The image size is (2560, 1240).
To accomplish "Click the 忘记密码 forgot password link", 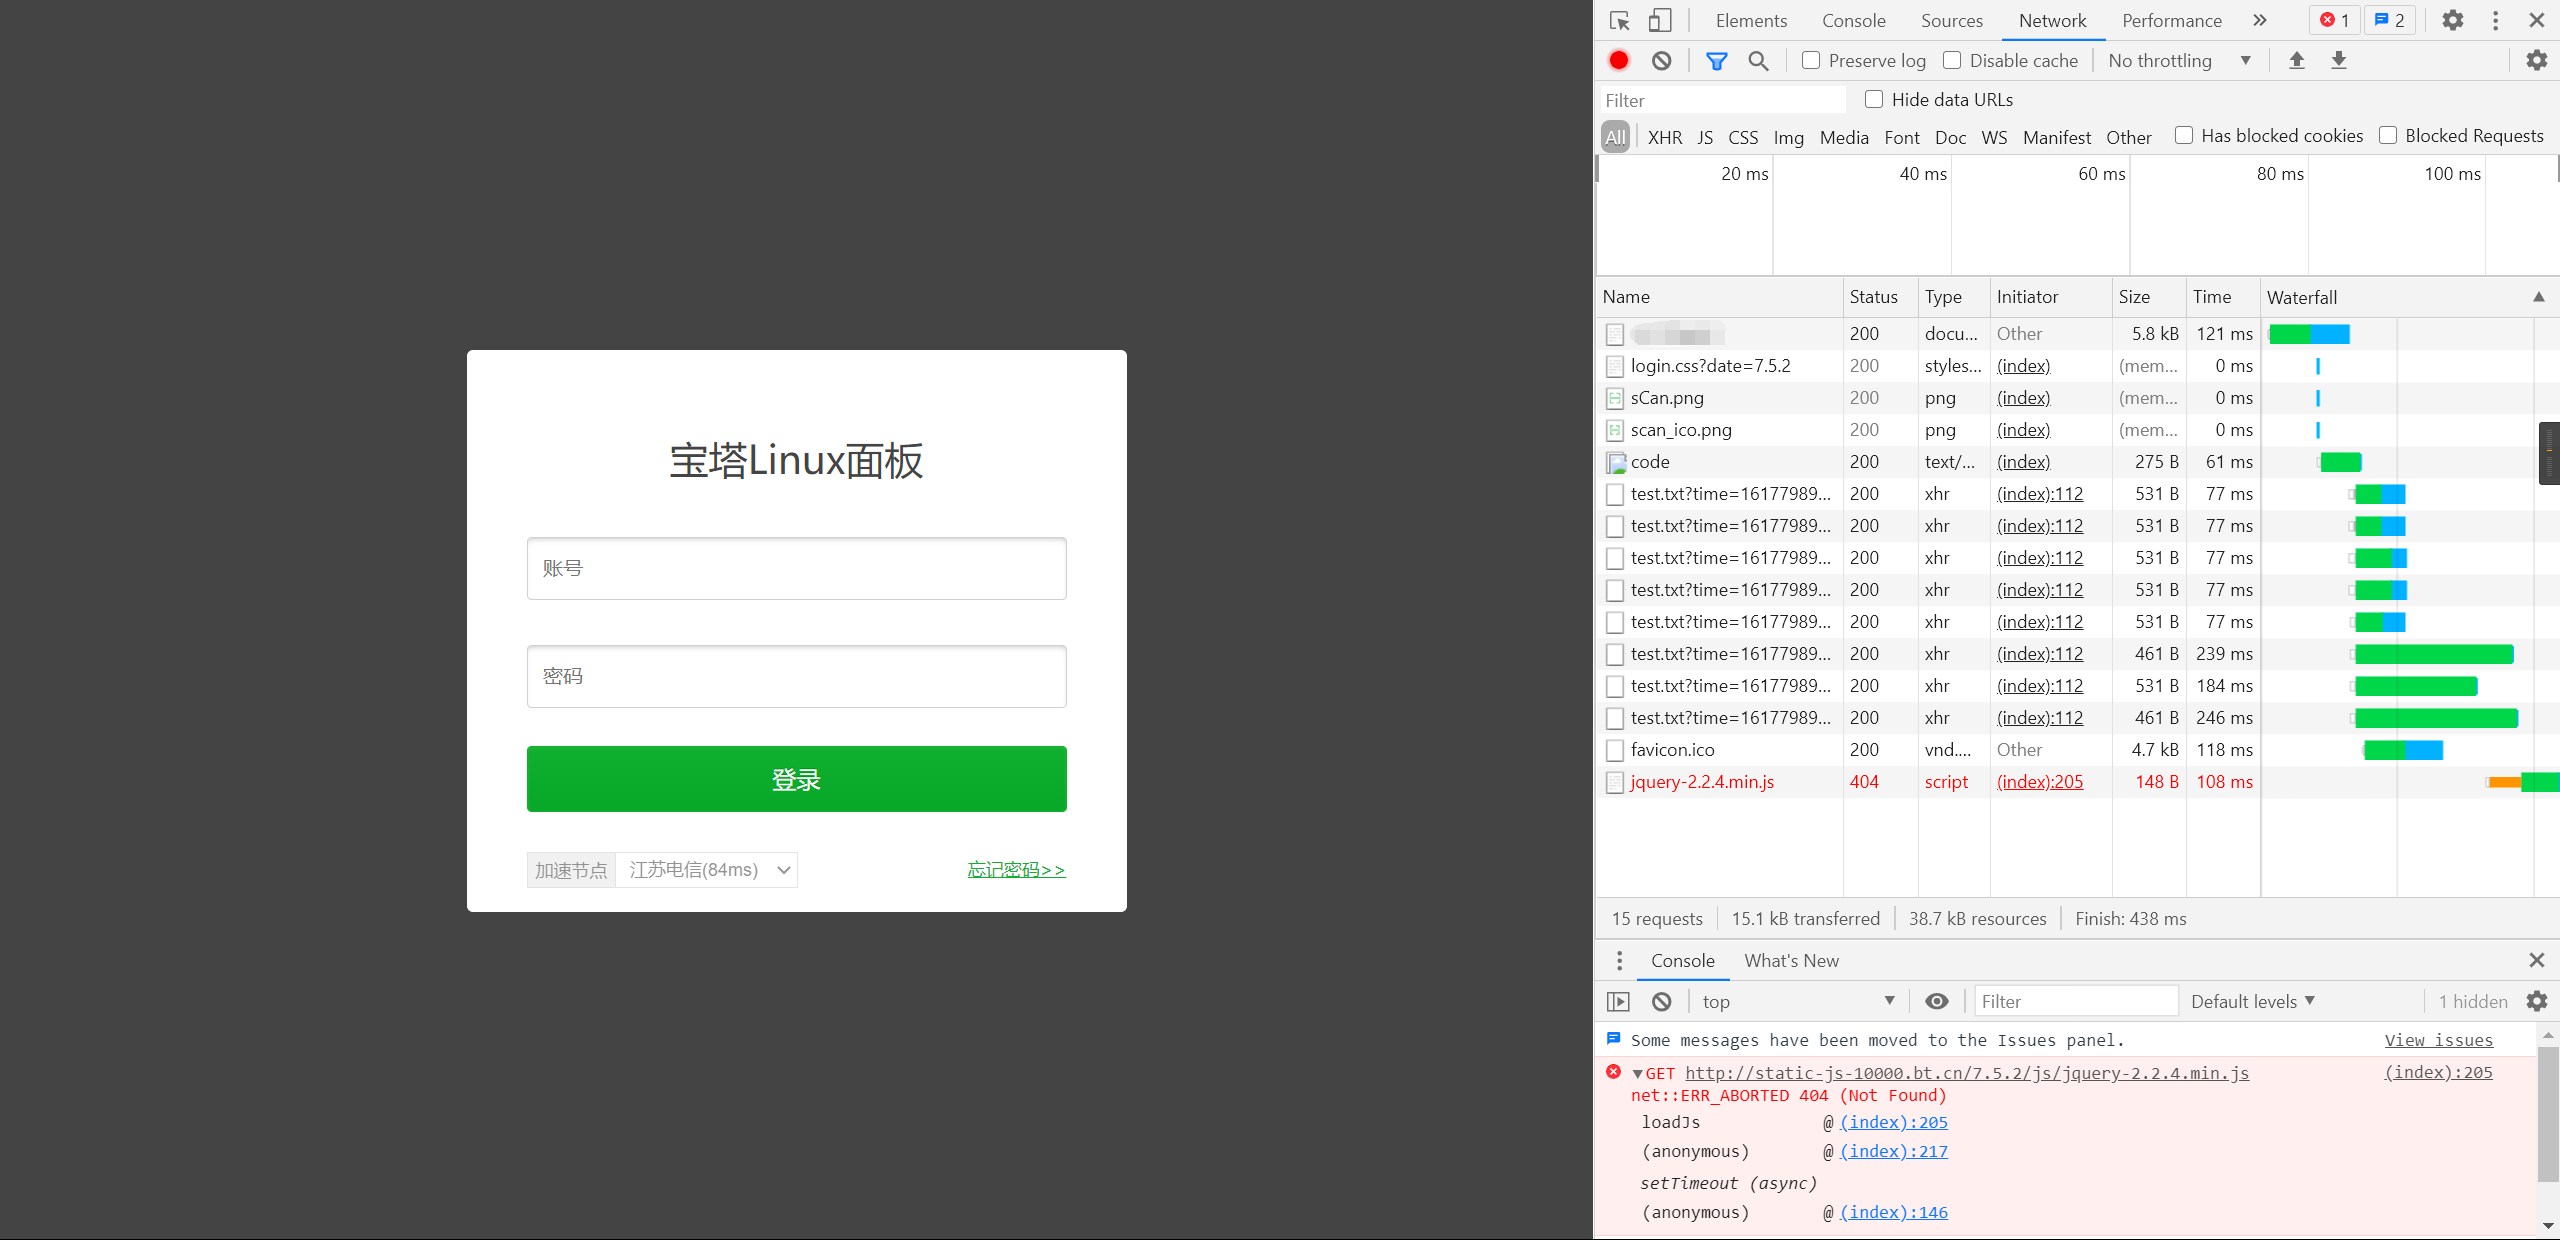I will 1016,870.
